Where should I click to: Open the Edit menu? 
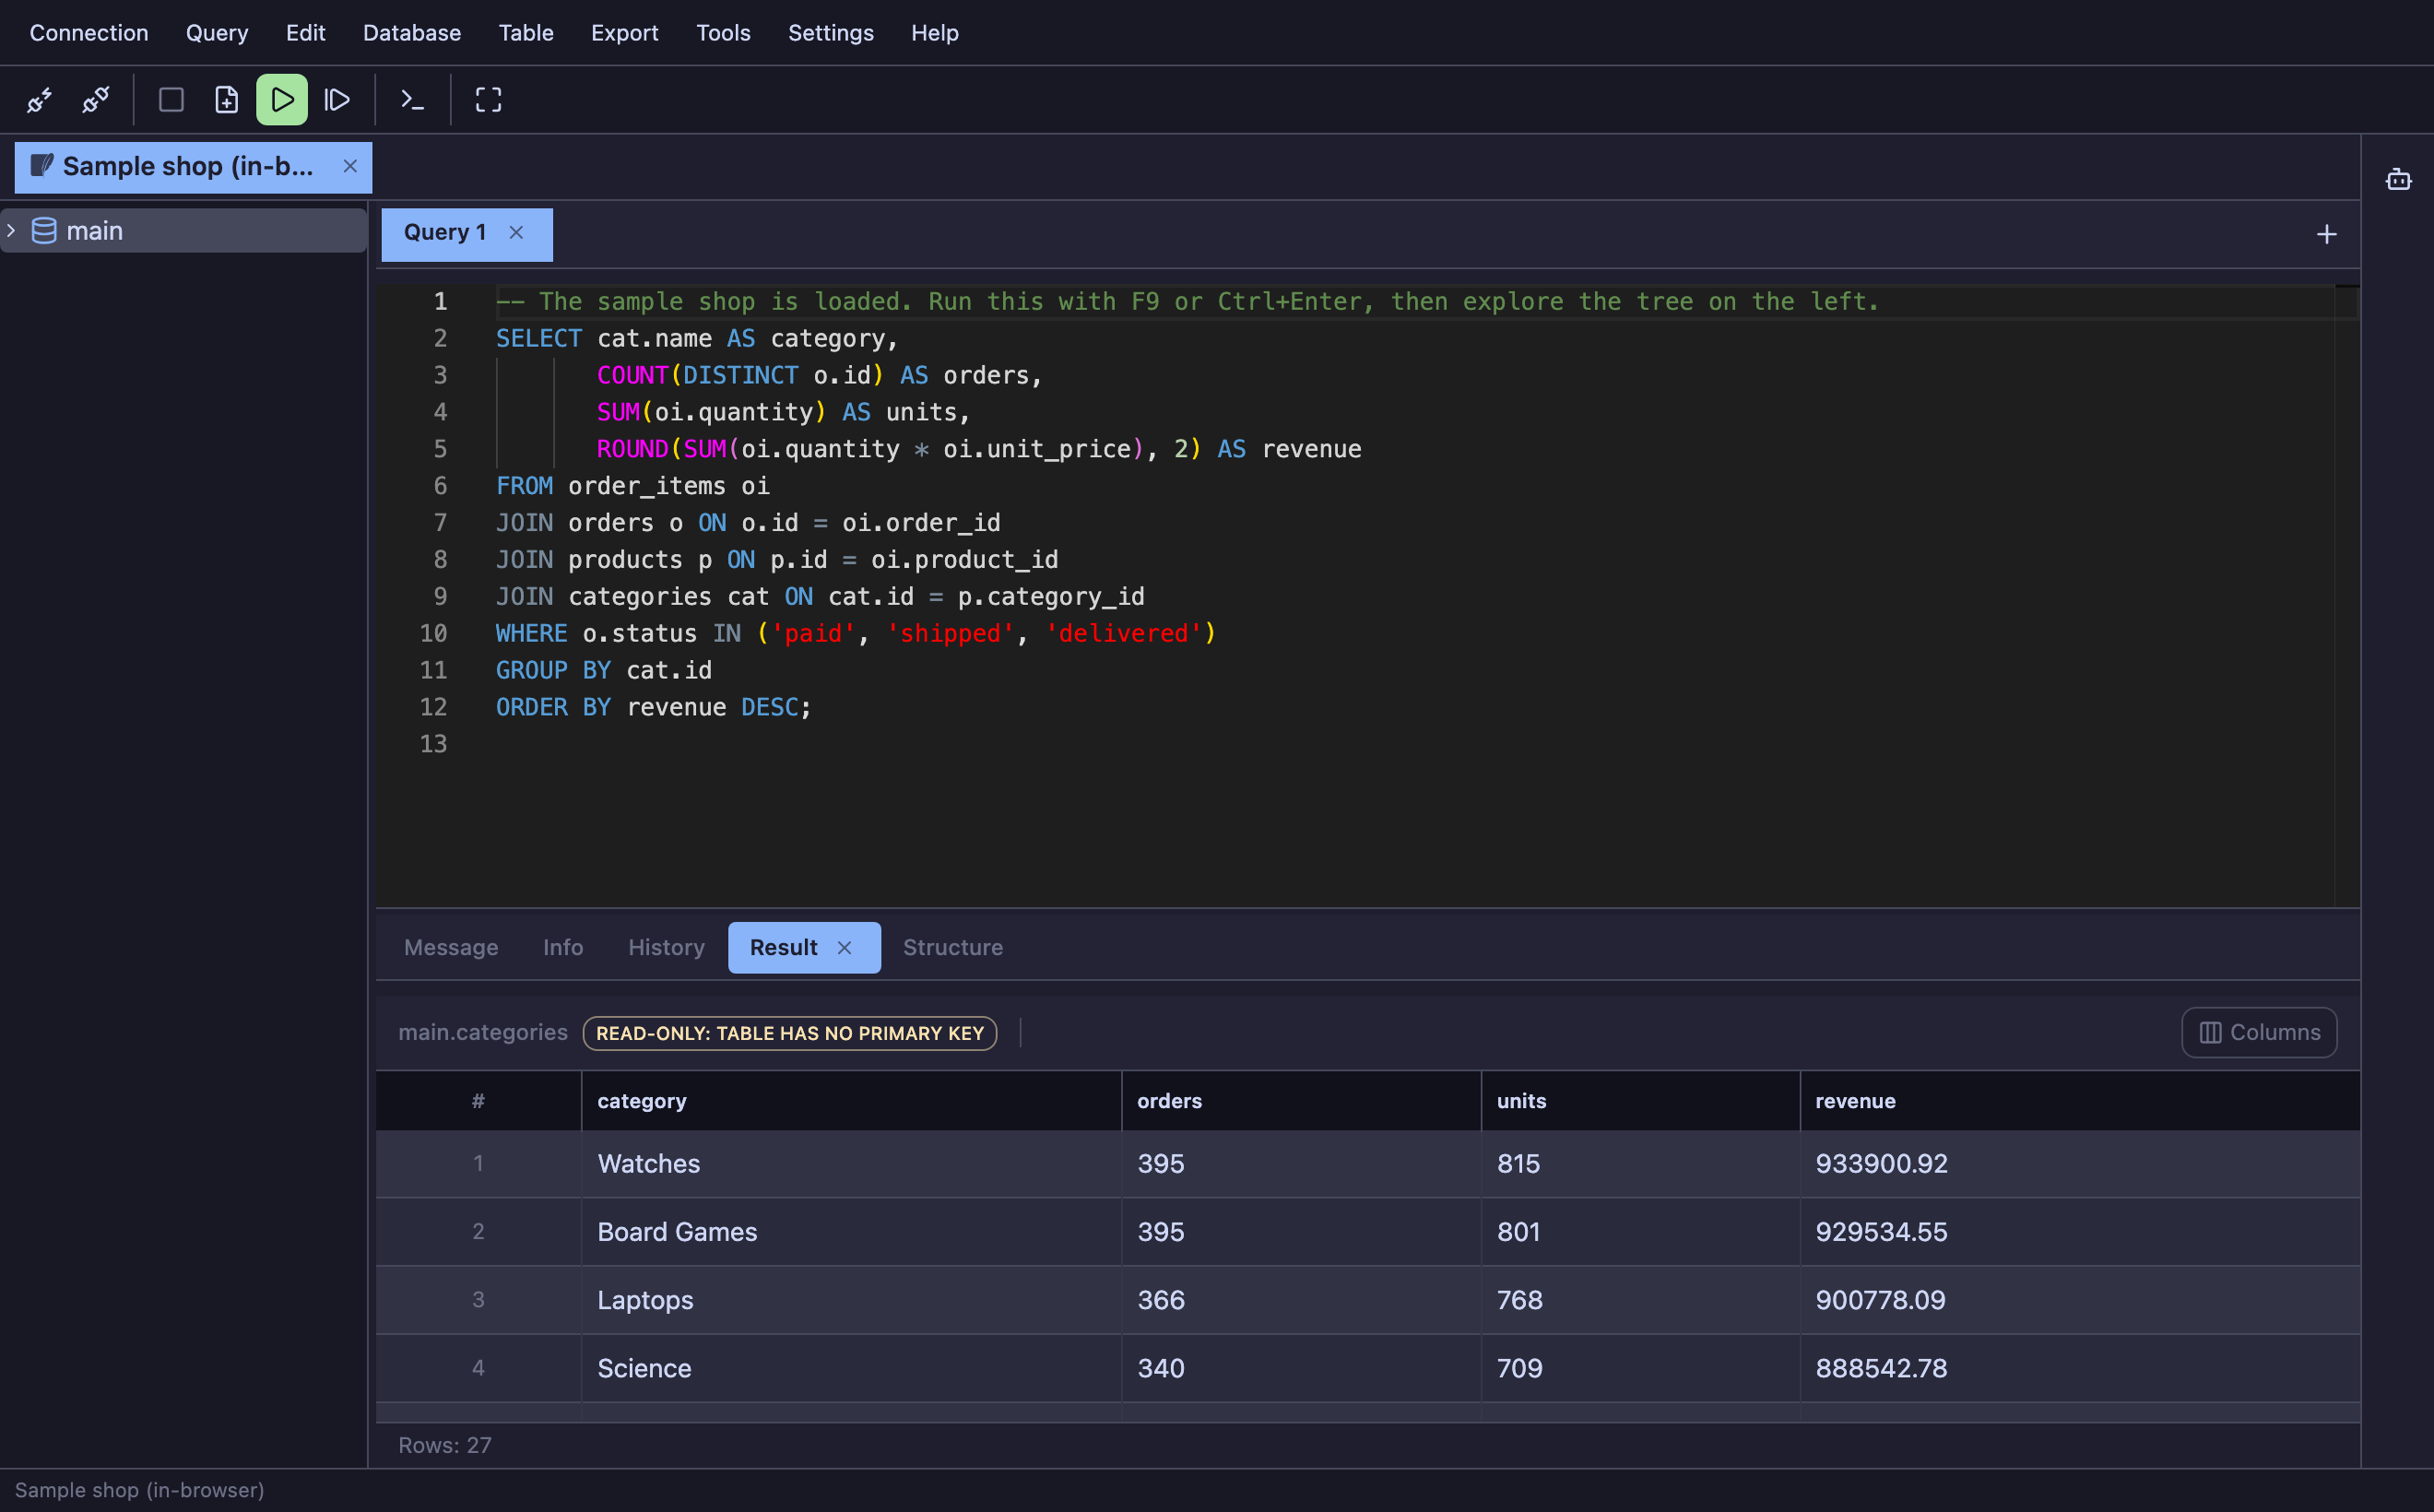(x=305, y=33)
